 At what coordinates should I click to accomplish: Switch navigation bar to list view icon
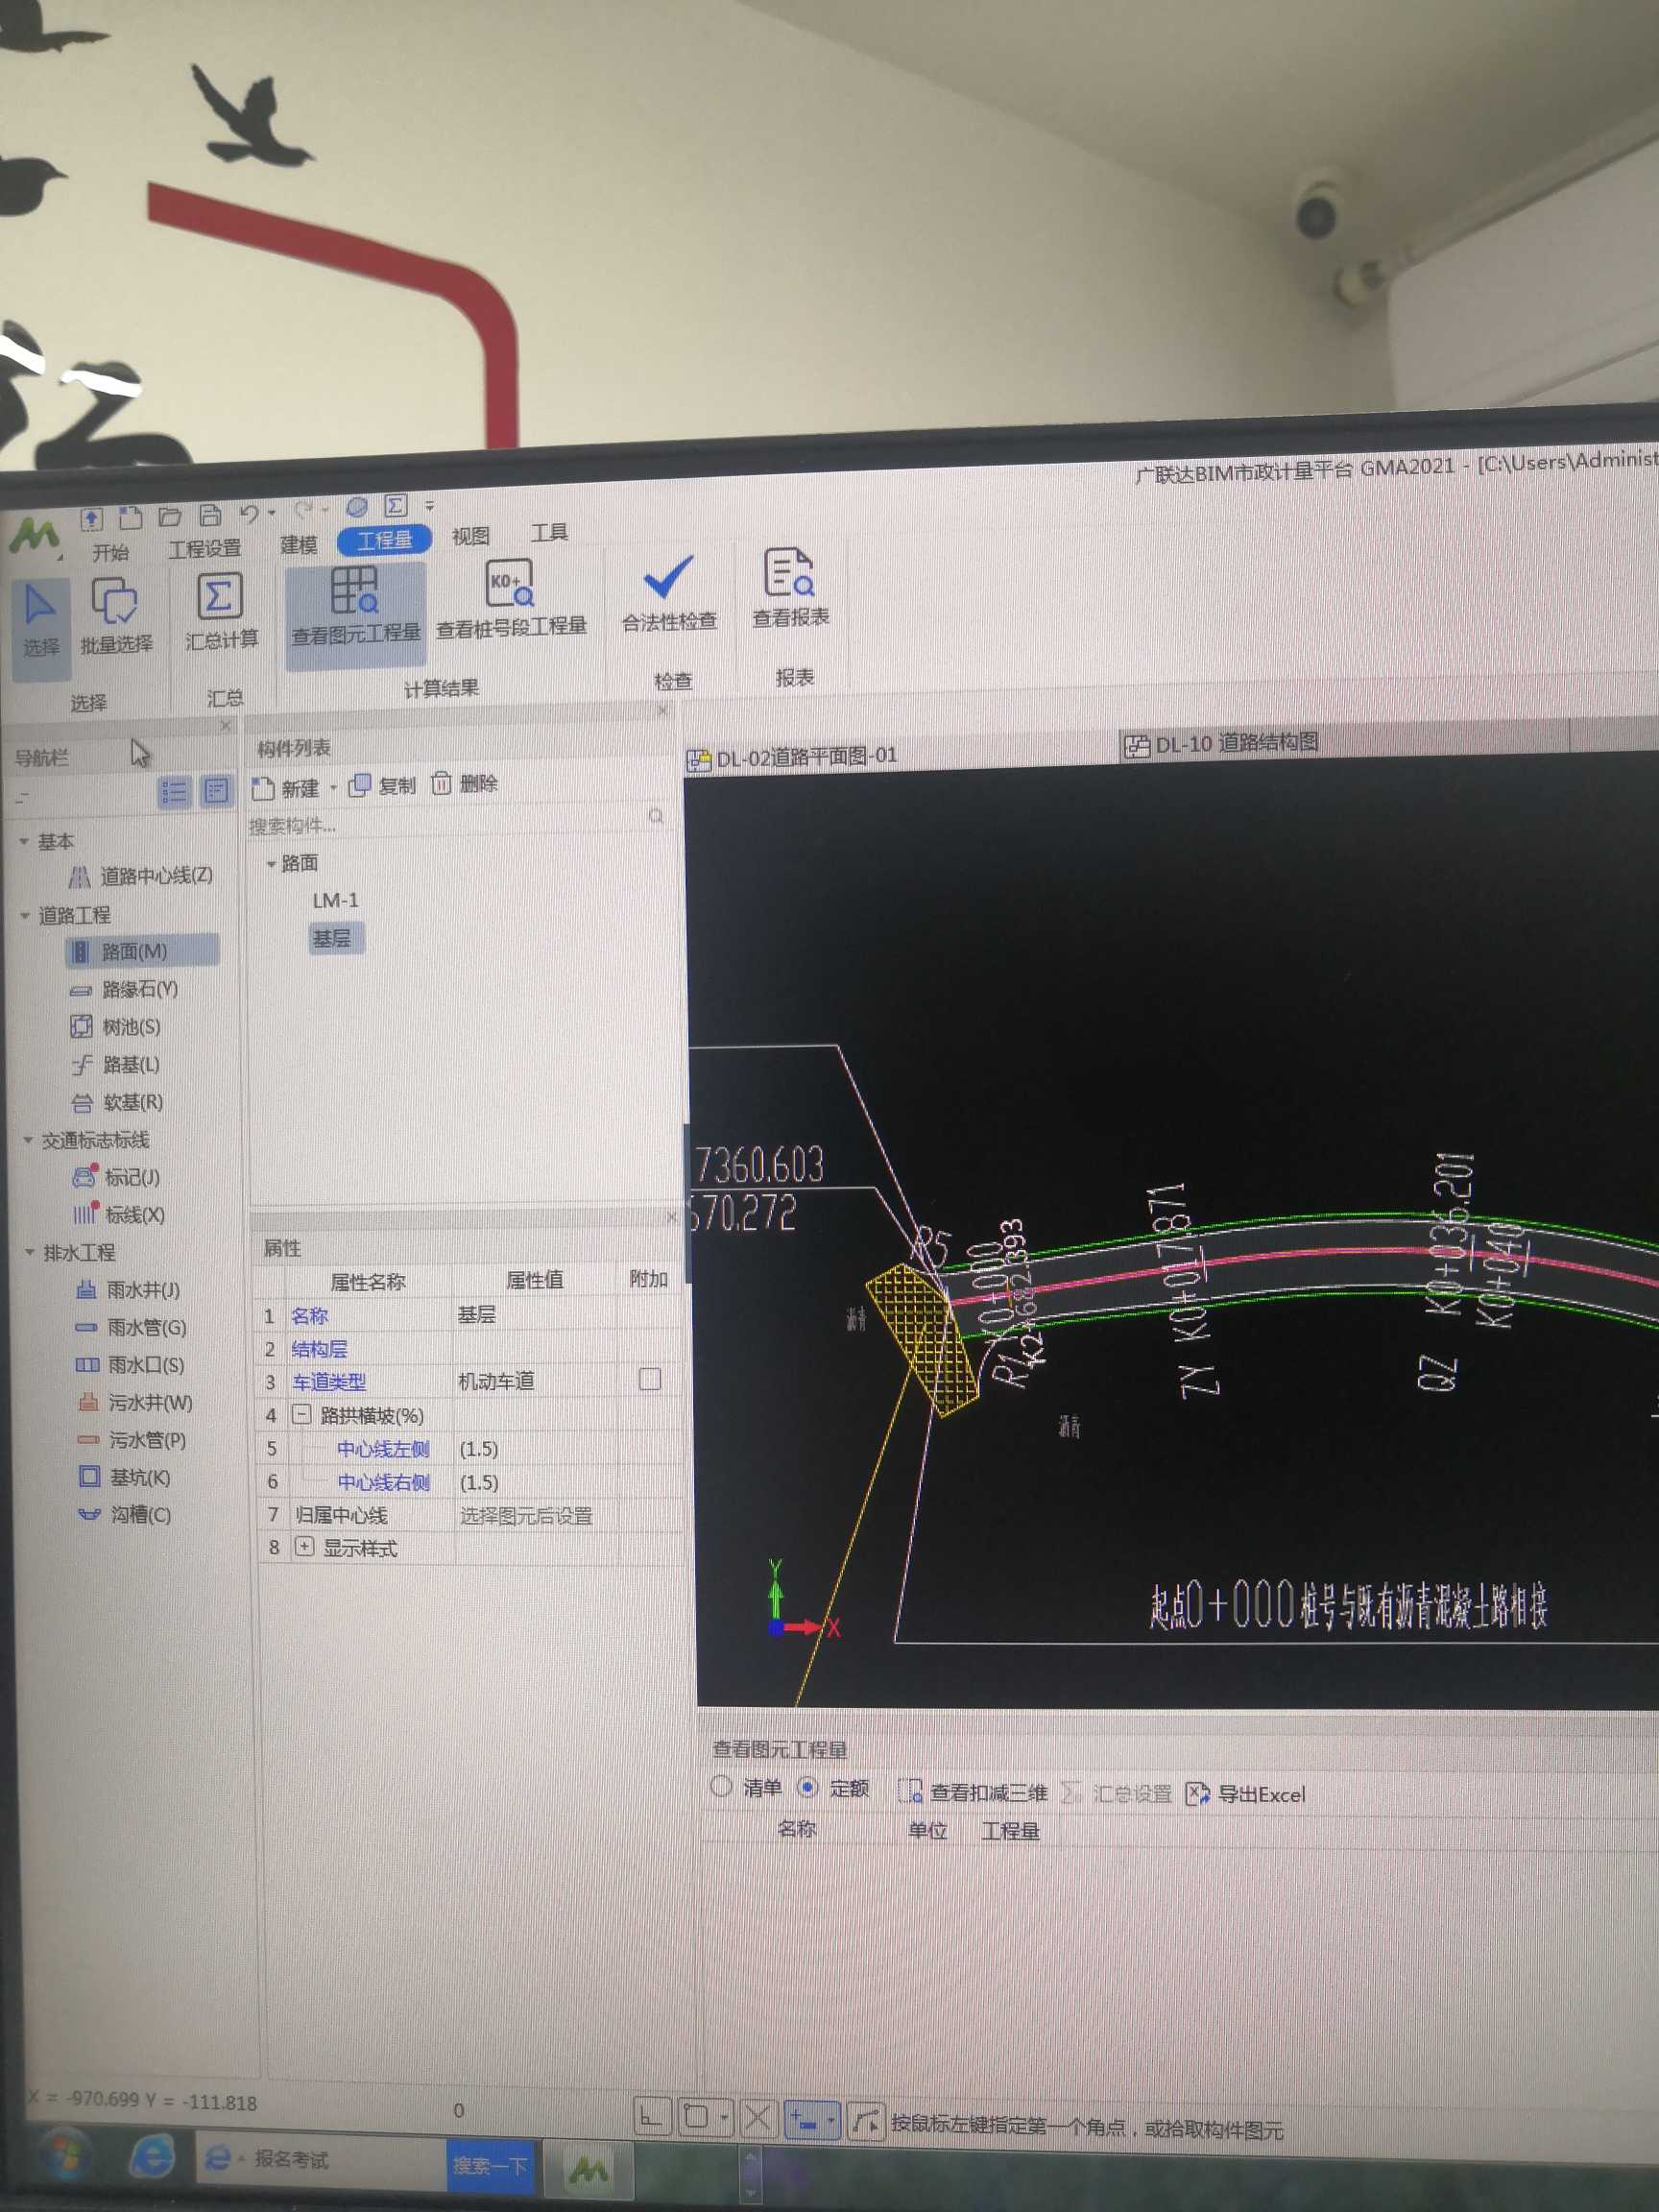tap(173, 792)
